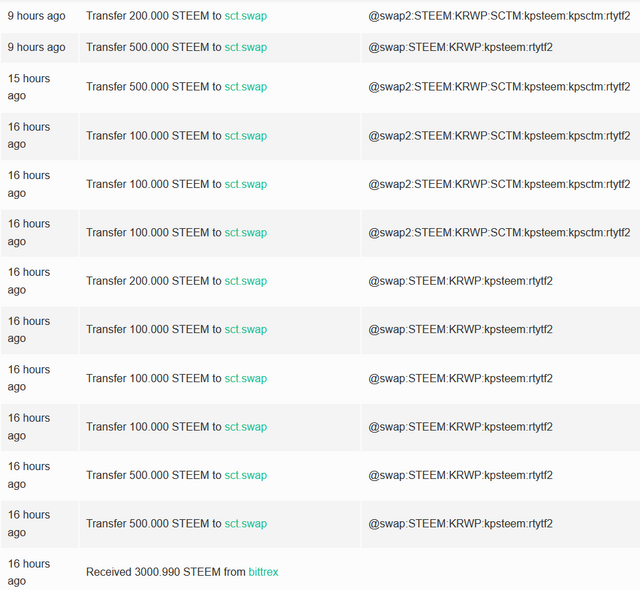Click the 'Received 3000.990 STEEM from' text
The width and height of the screenshot is (640, 590).
point(166,572)
